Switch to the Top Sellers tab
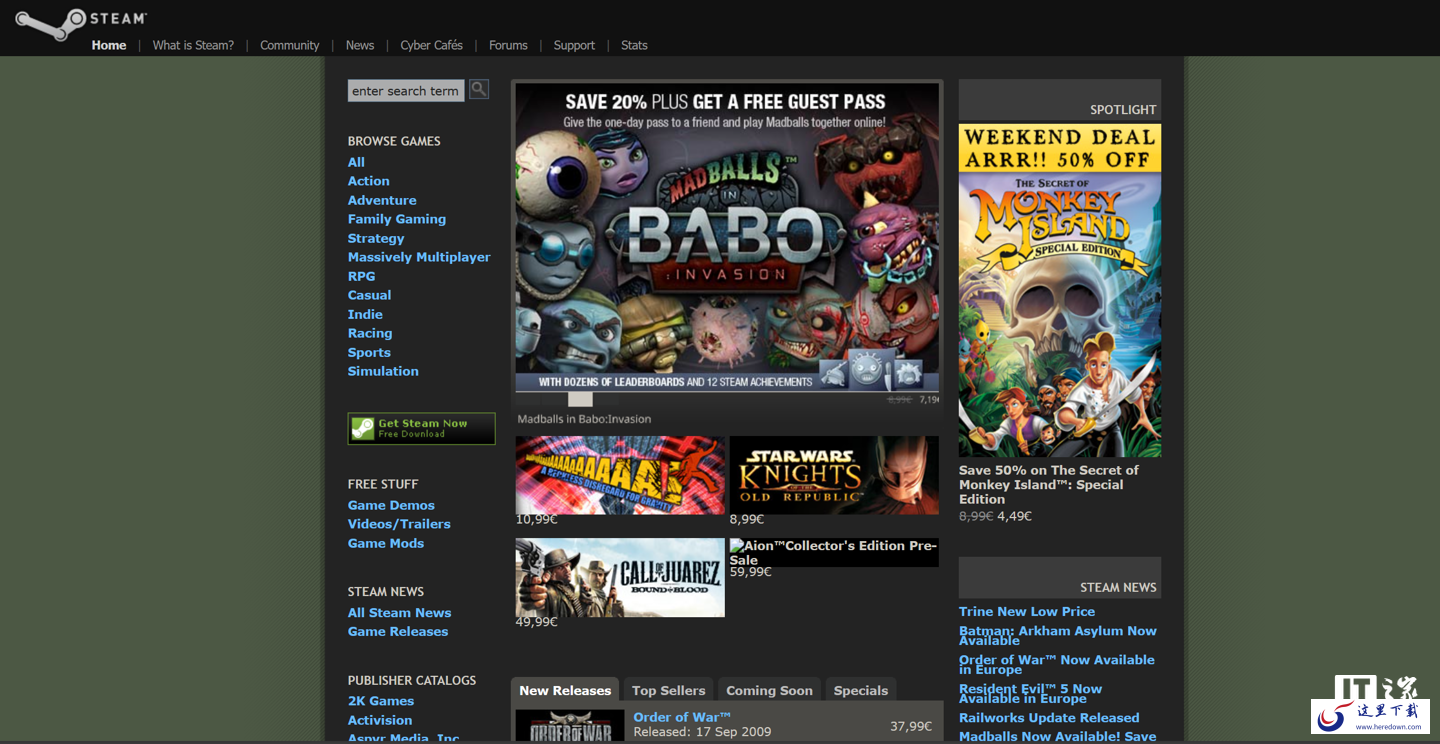1440x744 pixels. pos(668,690)
